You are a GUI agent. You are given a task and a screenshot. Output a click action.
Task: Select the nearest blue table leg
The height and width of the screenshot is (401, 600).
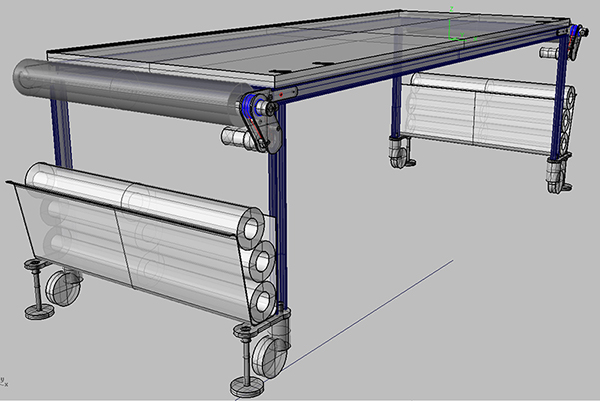[x=278, y=220]
